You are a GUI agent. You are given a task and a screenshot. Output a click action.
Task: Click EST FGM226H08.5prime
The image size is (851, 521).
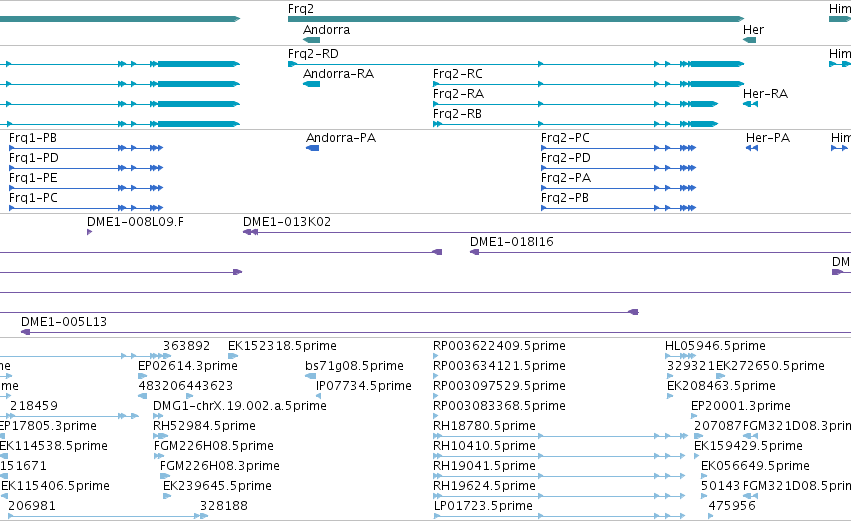pyautogui.click(x=214, y=447)
